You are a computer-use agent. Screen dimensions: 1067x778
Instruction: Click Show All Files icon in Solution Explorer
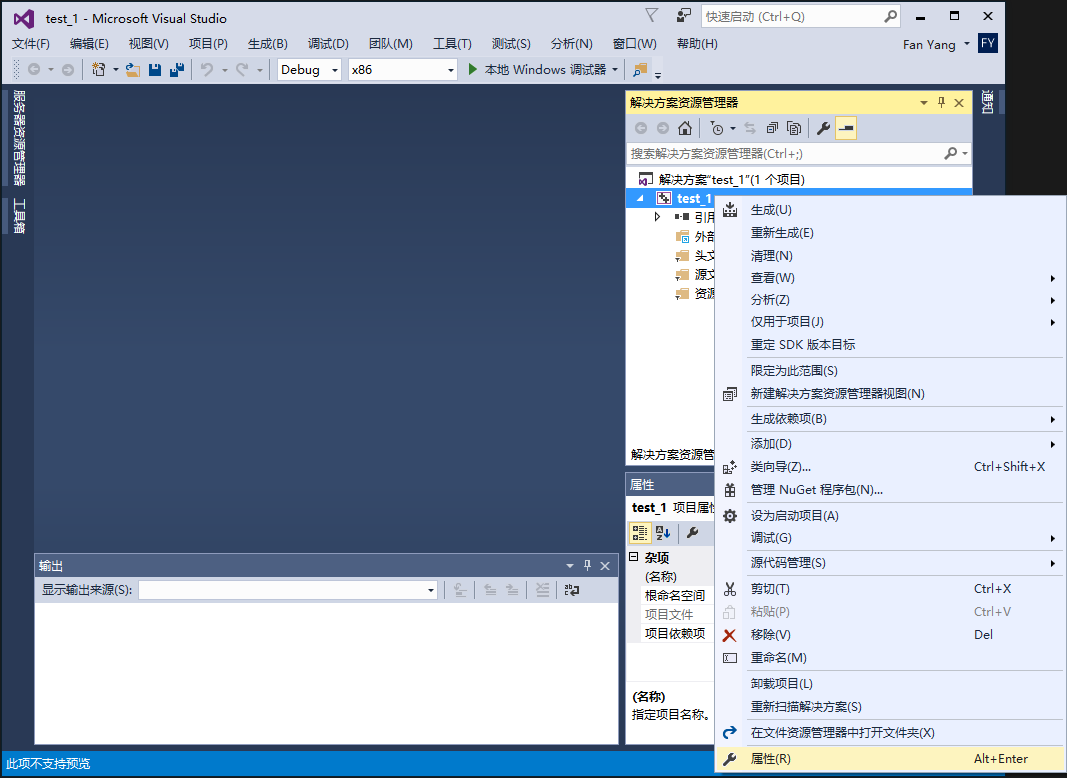pyautogui.click(x=794, y=128)
